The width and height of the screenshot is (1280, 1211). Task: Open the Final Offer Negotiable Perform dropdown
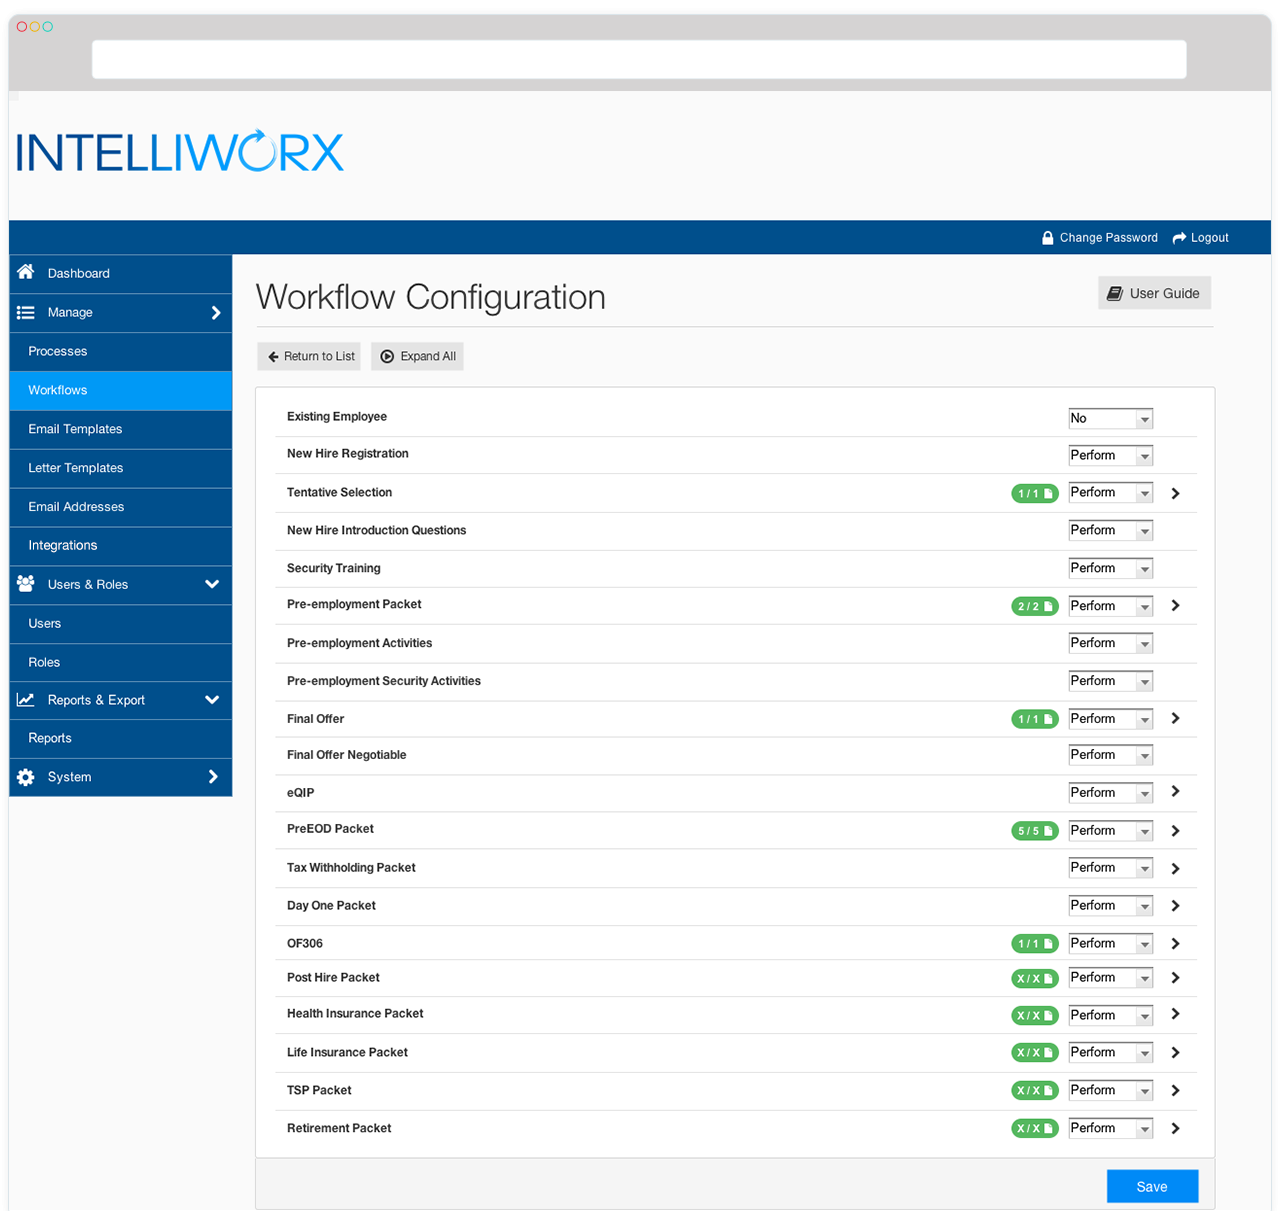click(1111, 755)
